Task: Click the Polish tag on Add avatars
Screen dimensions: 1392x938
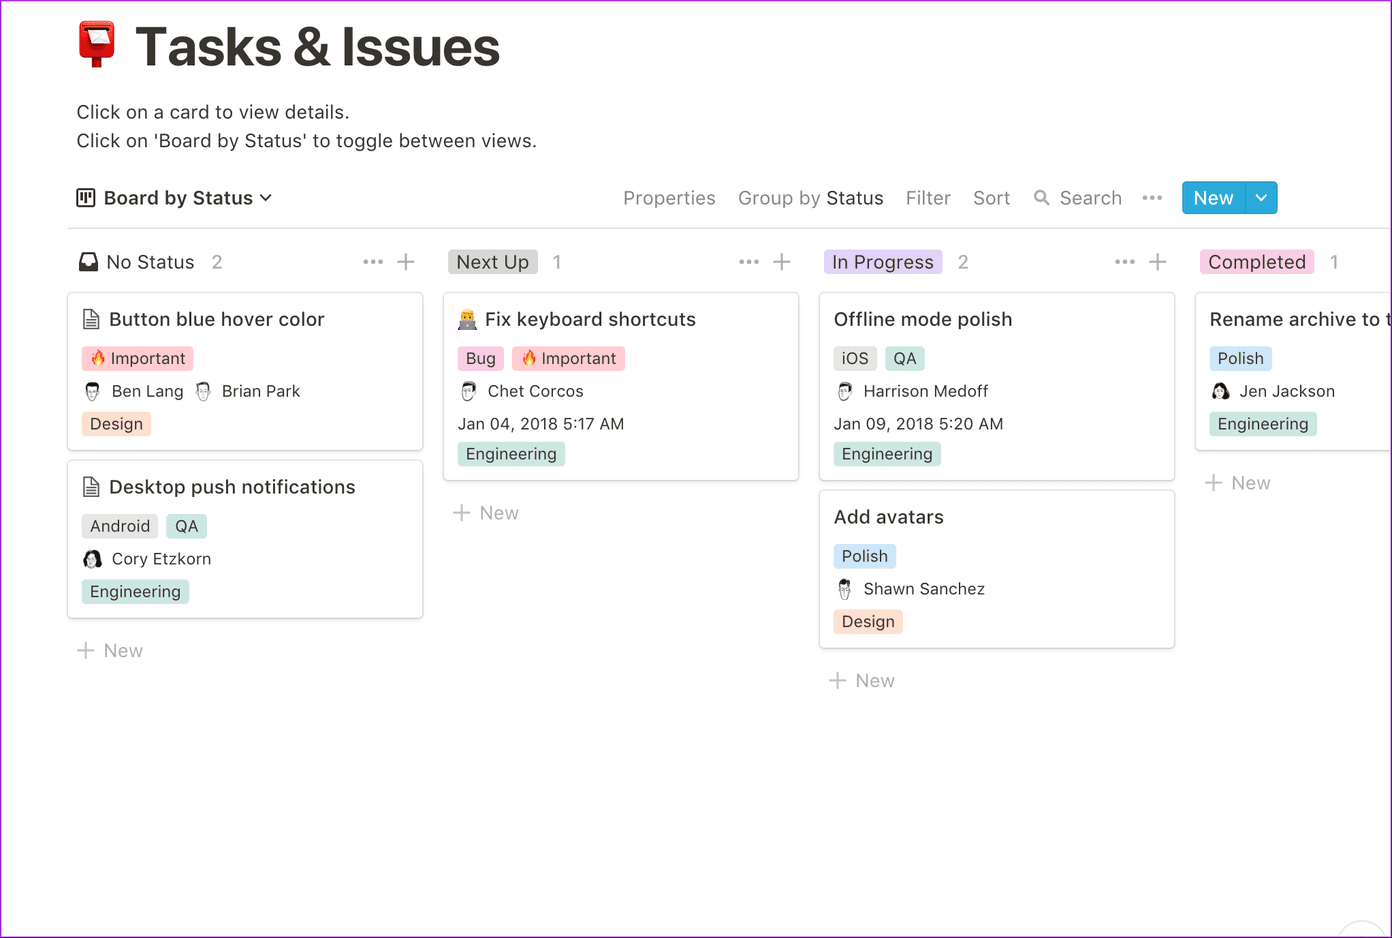Action: pos(864,556)
